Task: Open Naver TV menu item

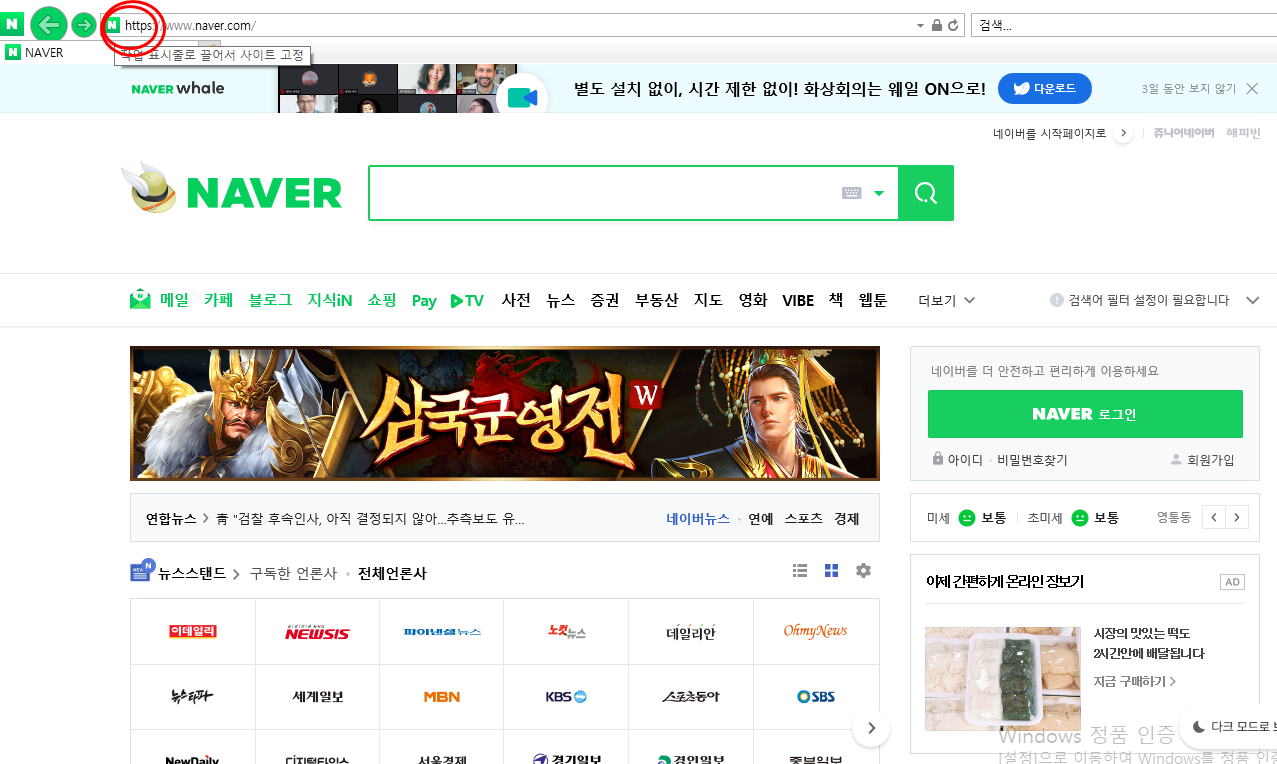Action: 467,300
